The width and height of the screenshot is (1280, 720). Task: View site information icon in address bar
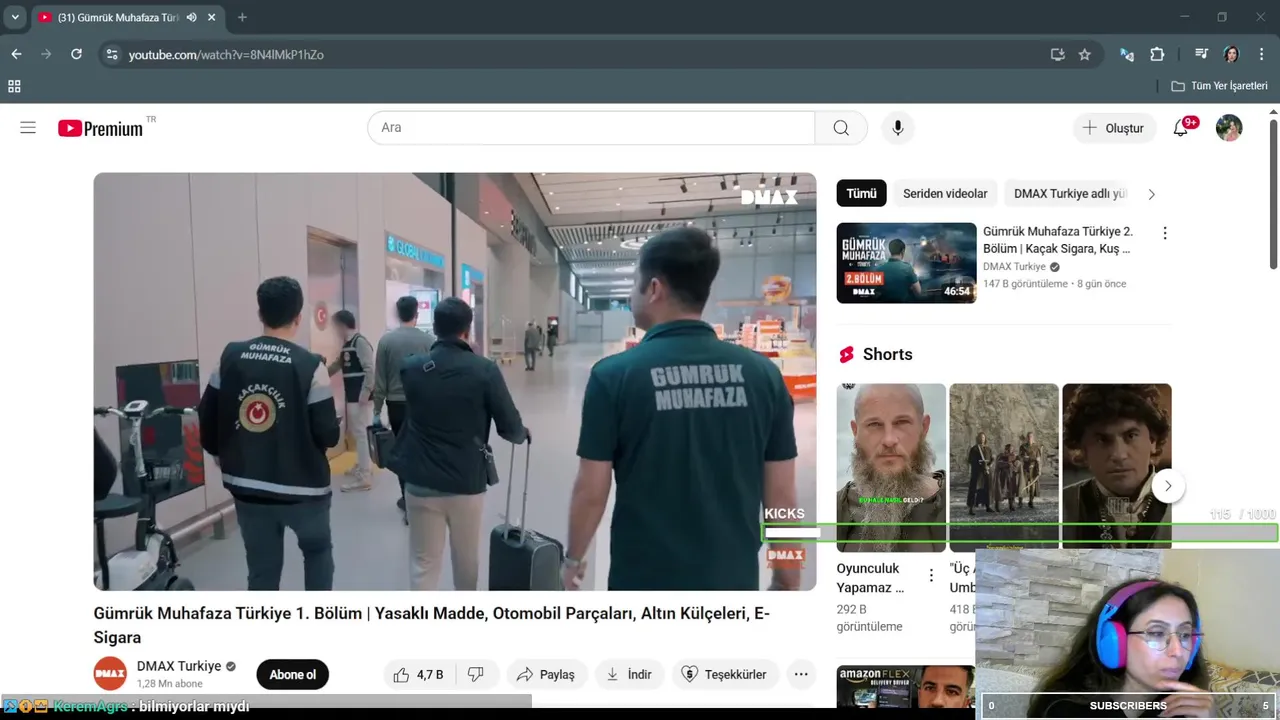click(112, 55)
